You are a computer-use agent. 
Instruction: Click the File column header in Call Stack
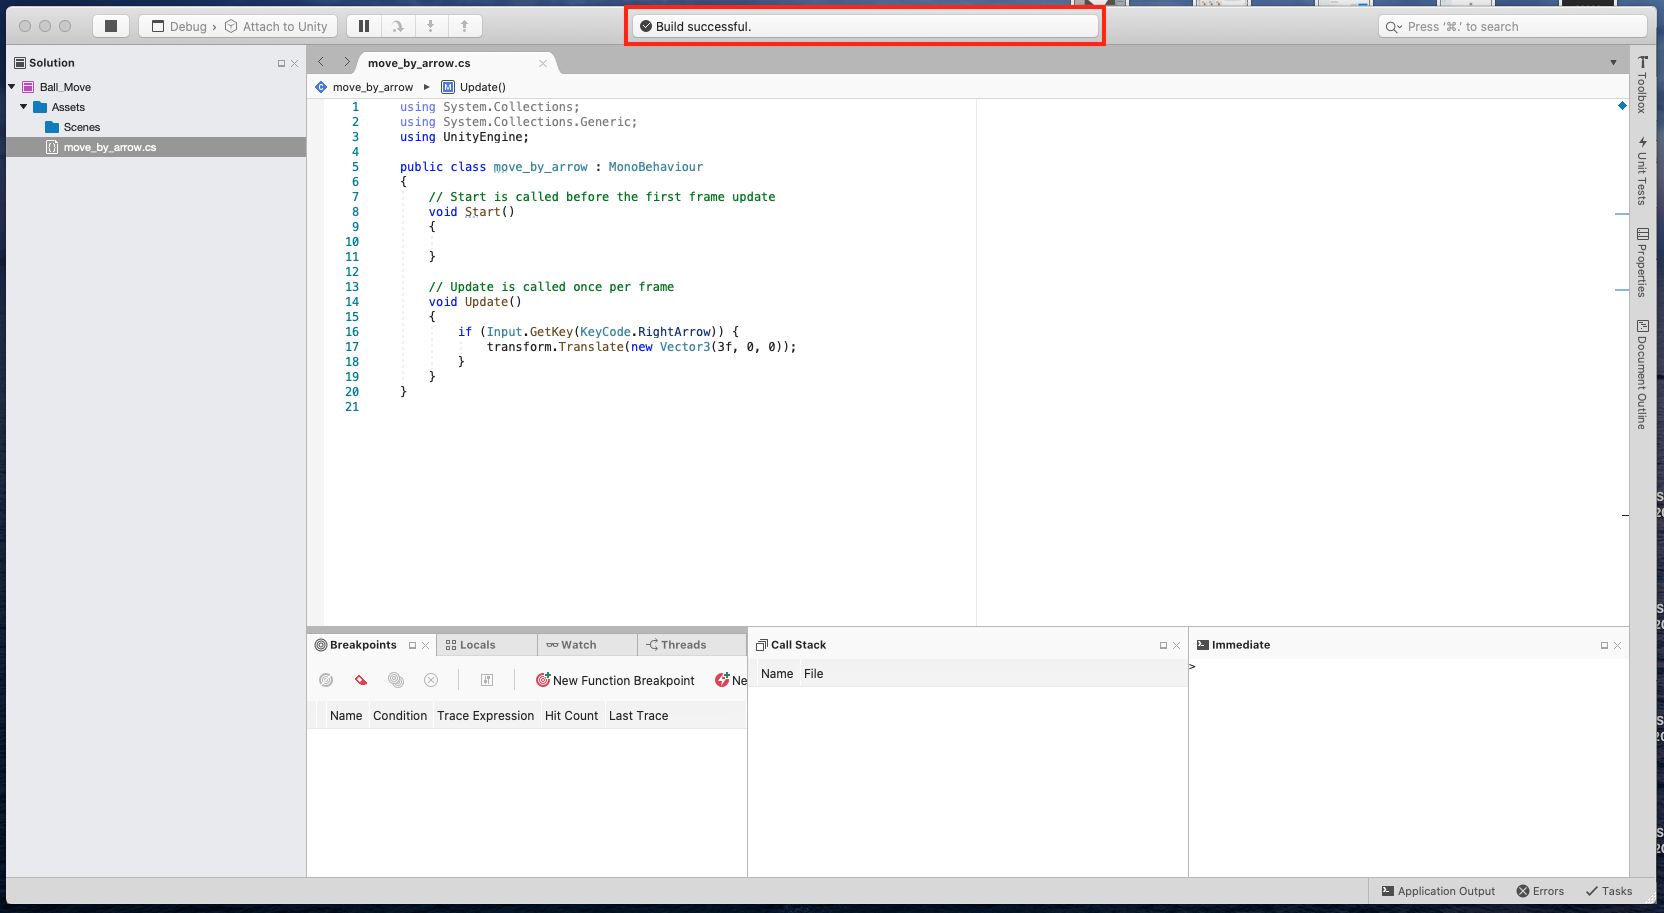(x=814, y=674)
